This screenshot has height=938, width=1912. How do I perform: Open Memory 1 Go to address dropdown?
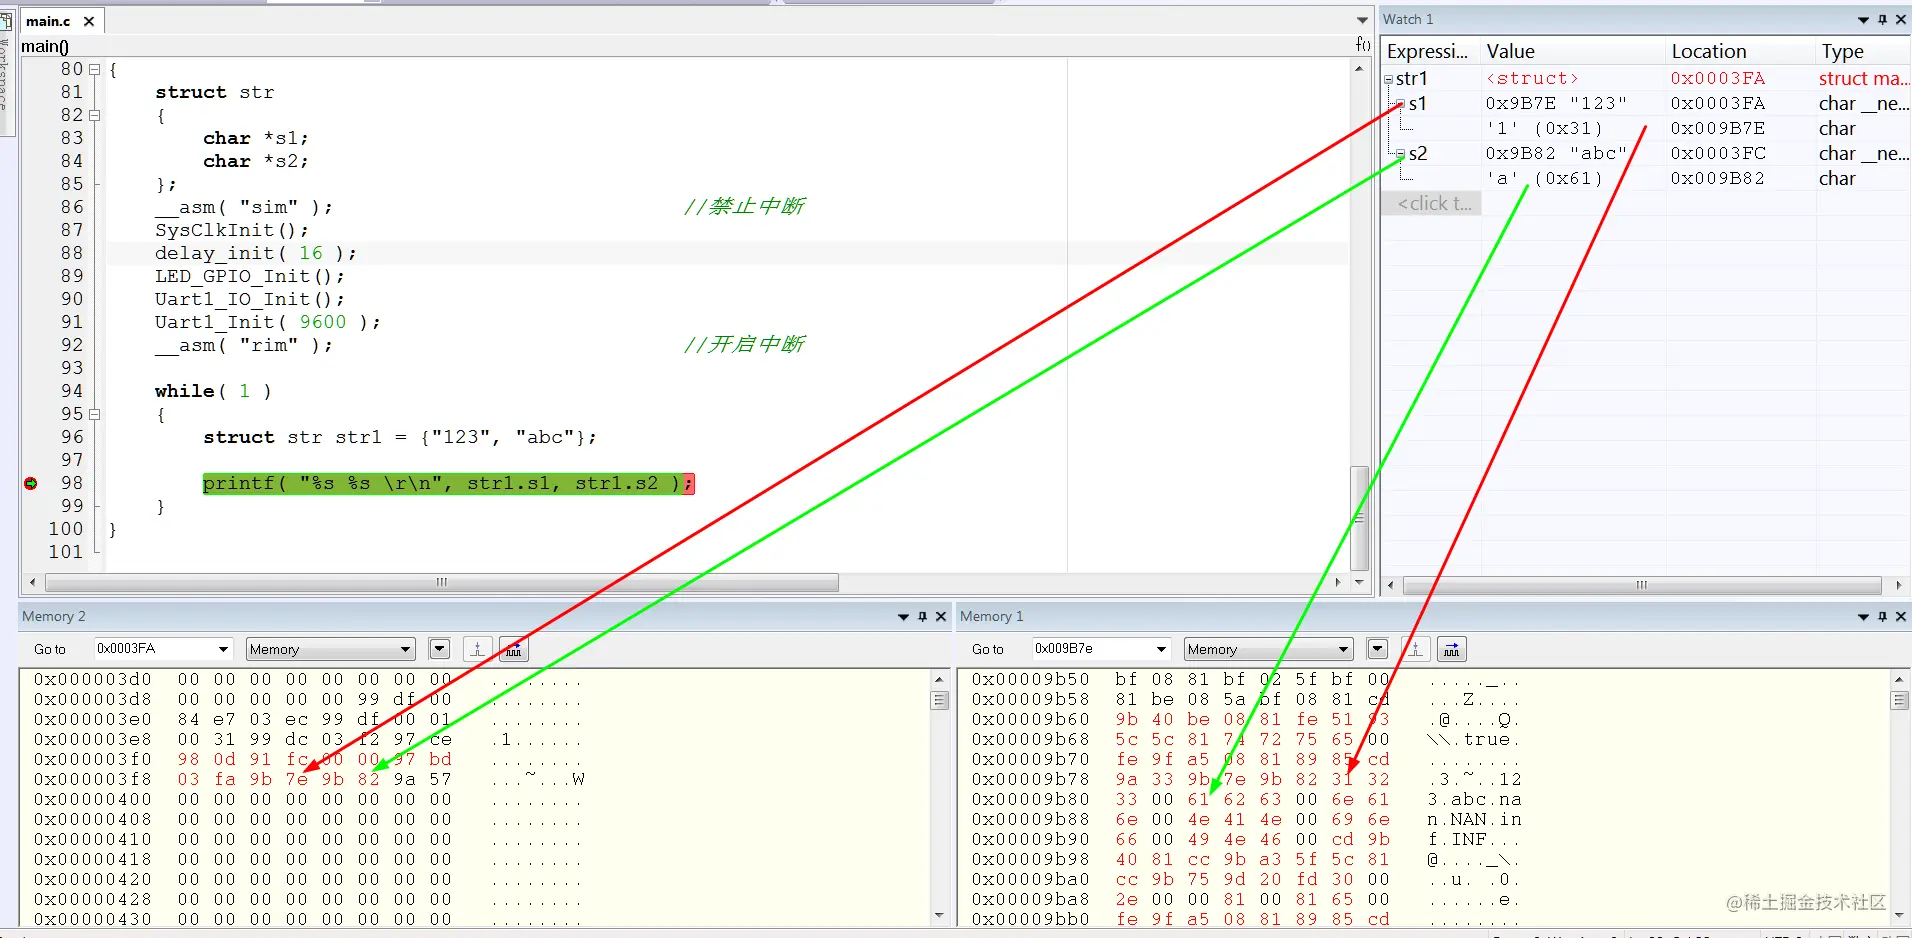coord(1161,649)
